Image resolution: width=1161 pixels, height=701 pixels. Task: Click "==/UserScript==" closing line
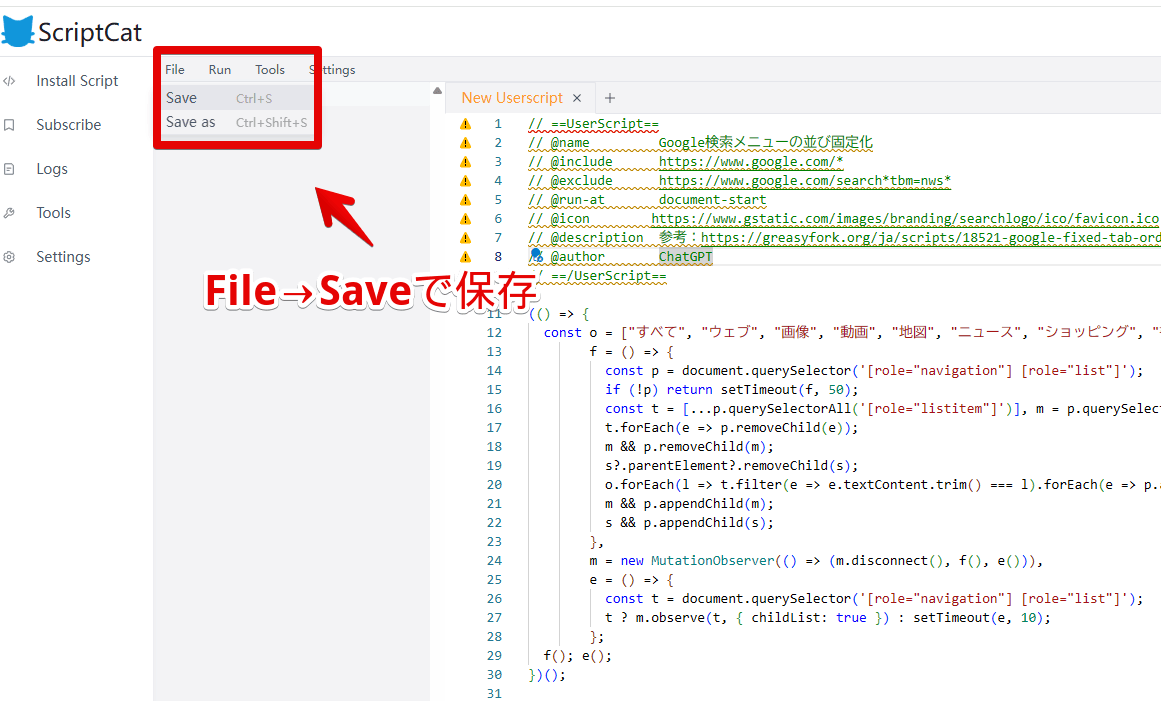[609, 275]
